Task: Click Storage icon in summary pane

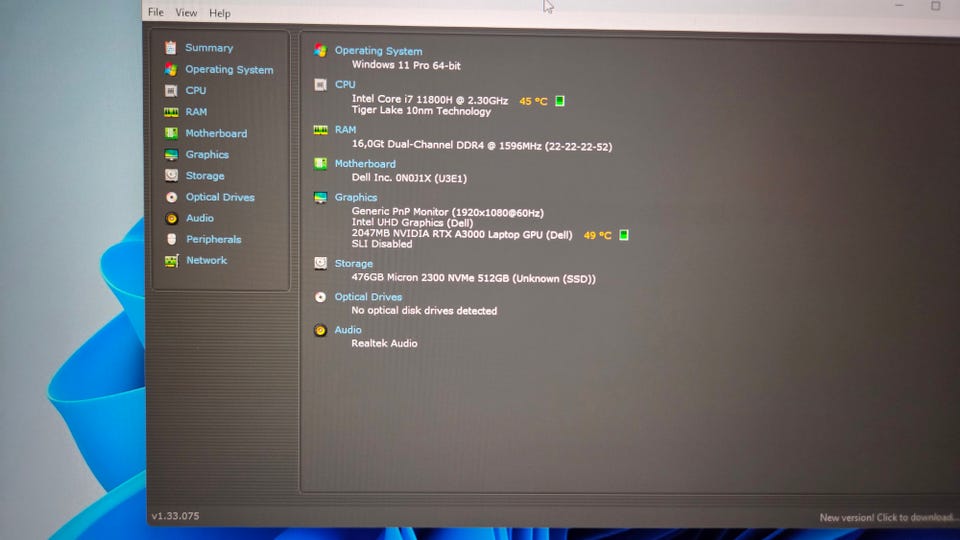Action: pos(320,263)
